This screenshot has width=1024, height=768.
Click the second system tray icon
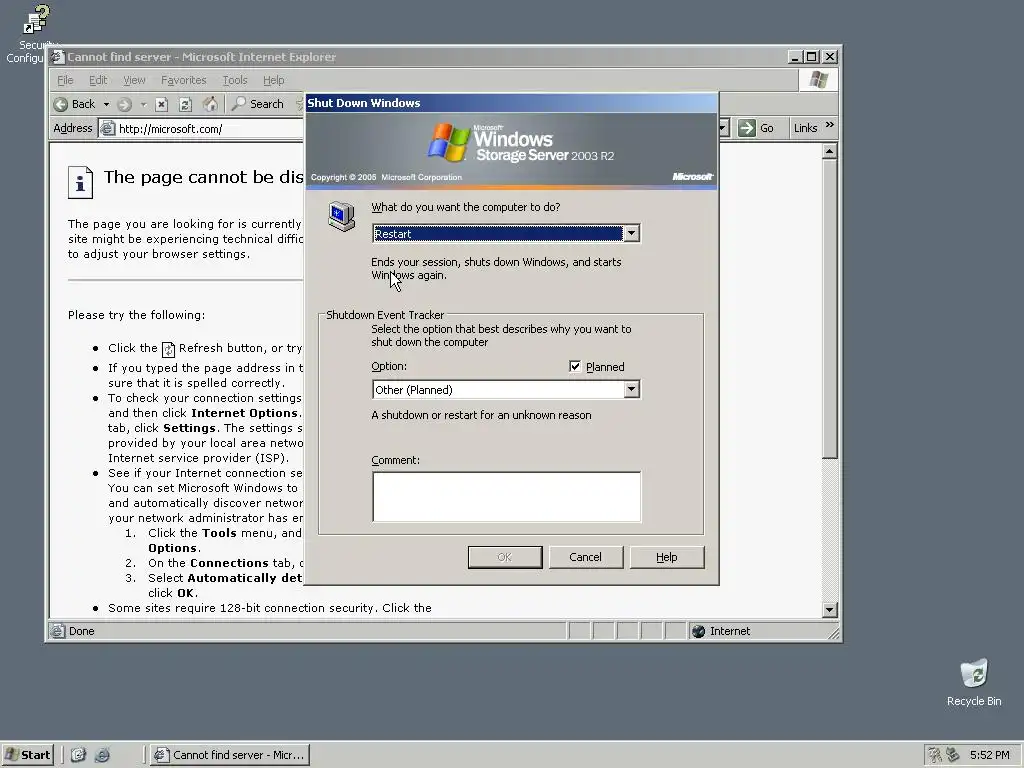pos(953,755)
